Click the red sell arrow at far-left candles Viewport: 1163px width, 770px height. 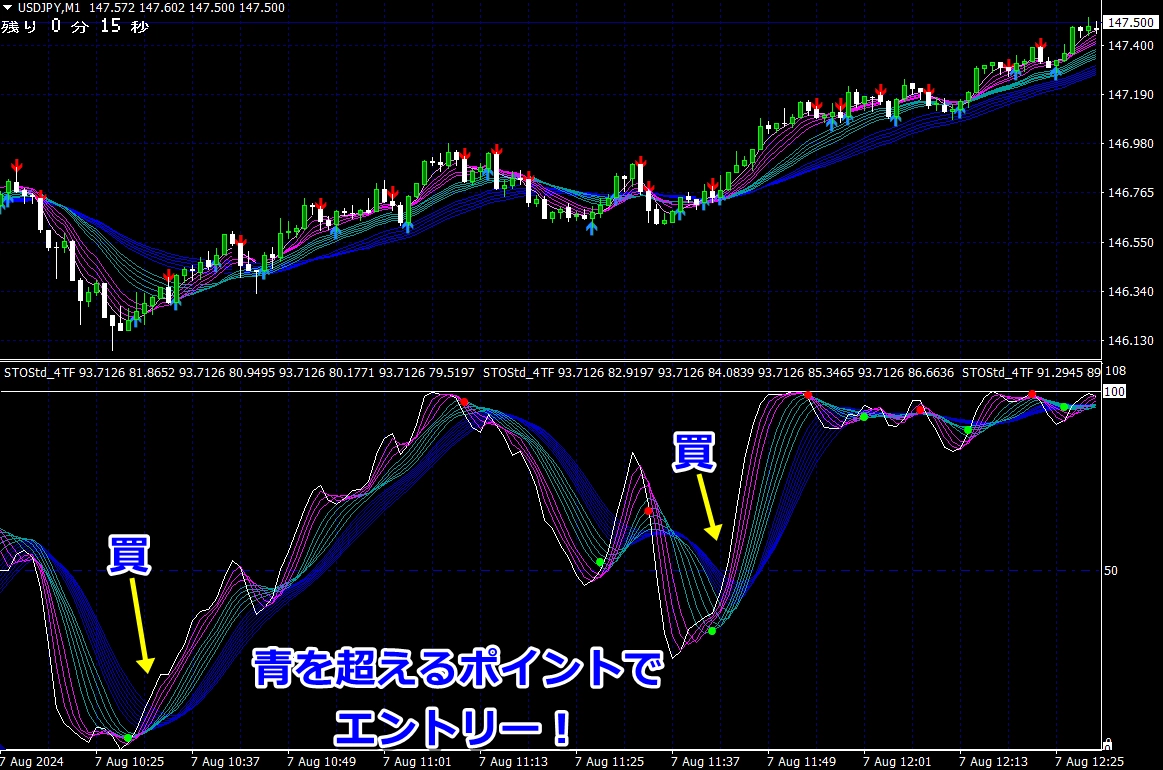point(16,166)
